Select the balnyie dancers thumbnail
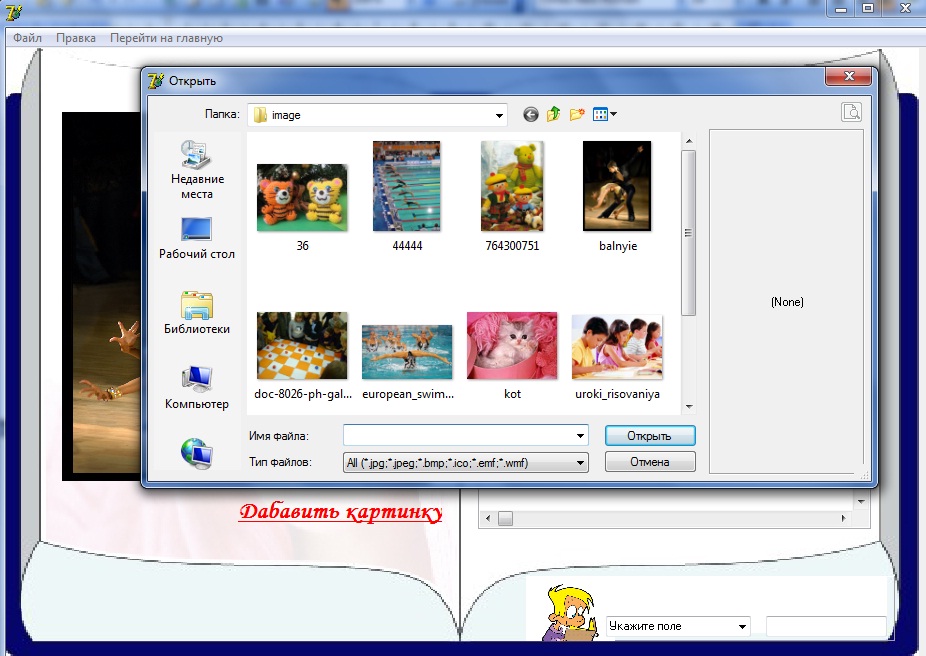The image size is (926, 656). 617,186
